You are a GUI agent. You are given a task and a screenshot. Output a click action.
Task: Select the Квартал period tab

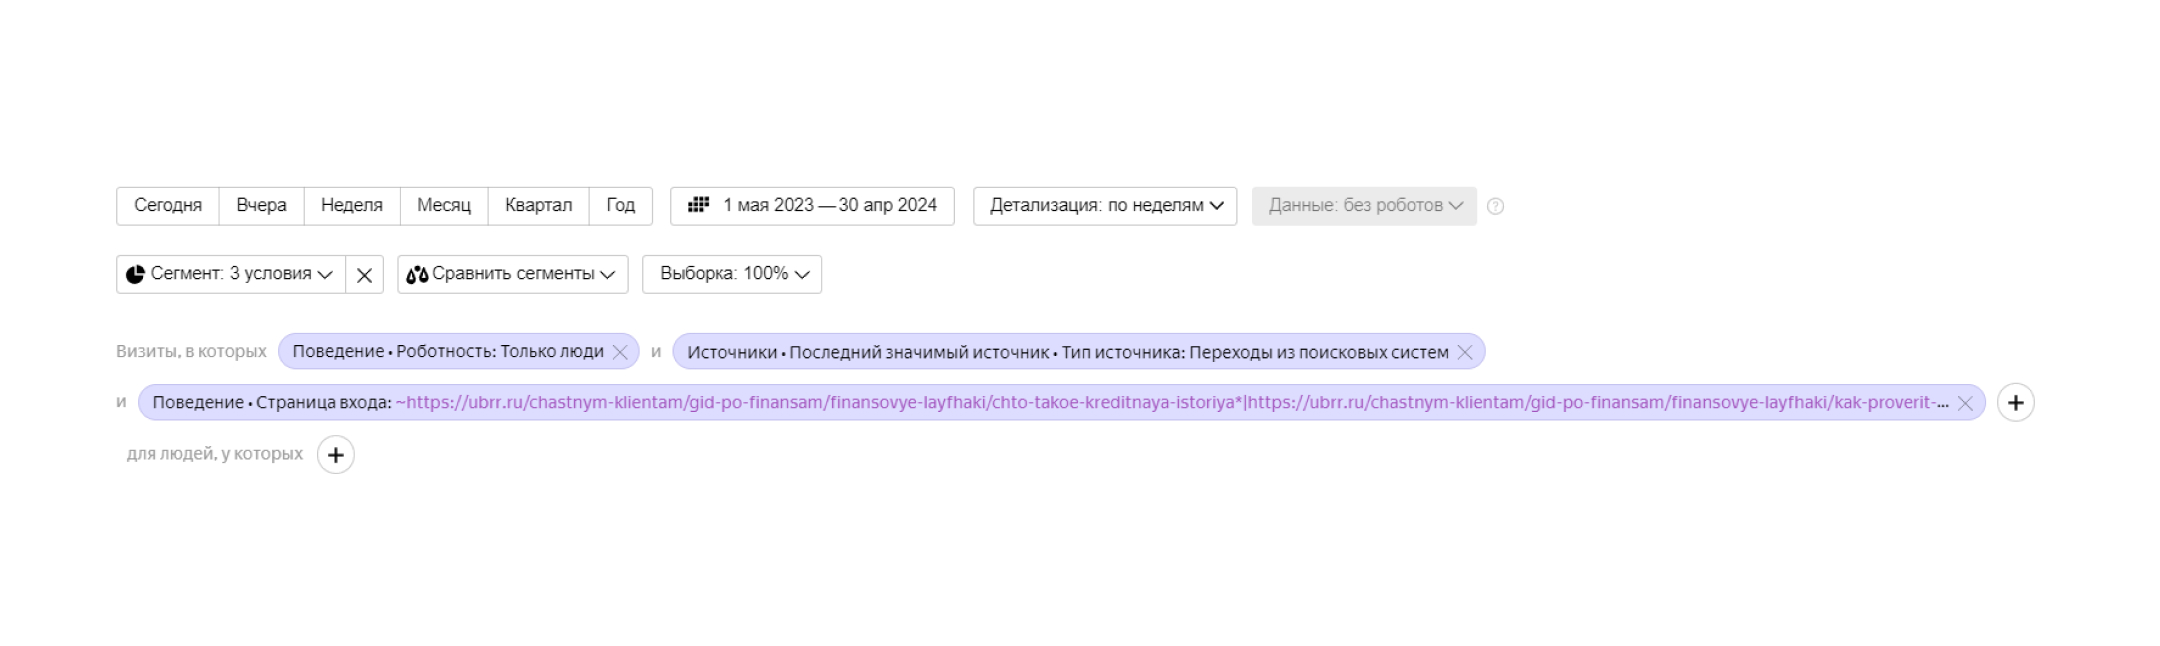pos(539,206)
